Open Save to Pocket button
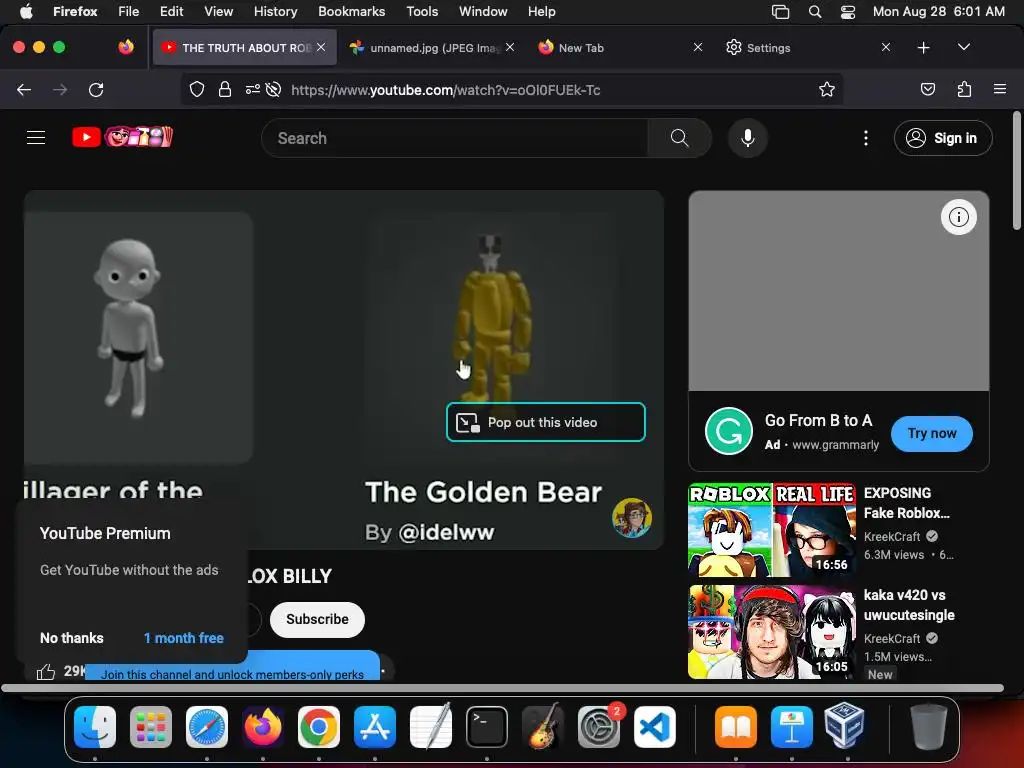The width and height of the screenshot is (1024, 768). click(927, 89)
